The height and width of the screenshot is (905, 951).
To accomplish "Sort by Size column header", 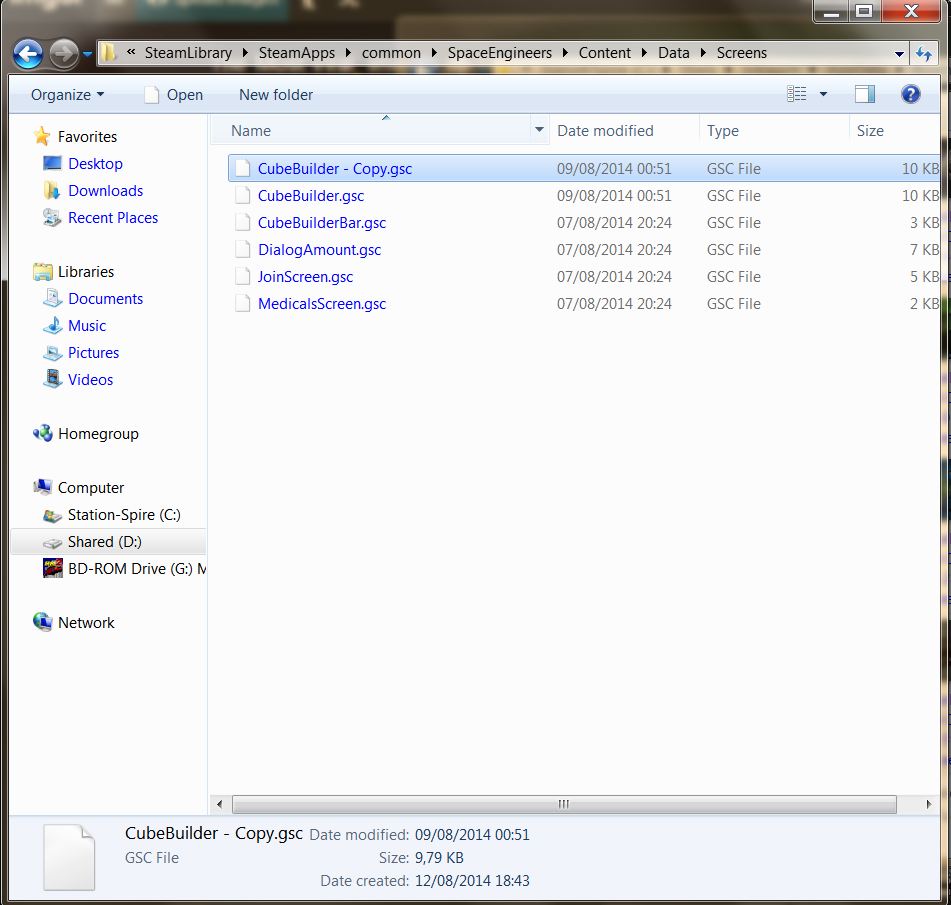I will tap(894, 130).
